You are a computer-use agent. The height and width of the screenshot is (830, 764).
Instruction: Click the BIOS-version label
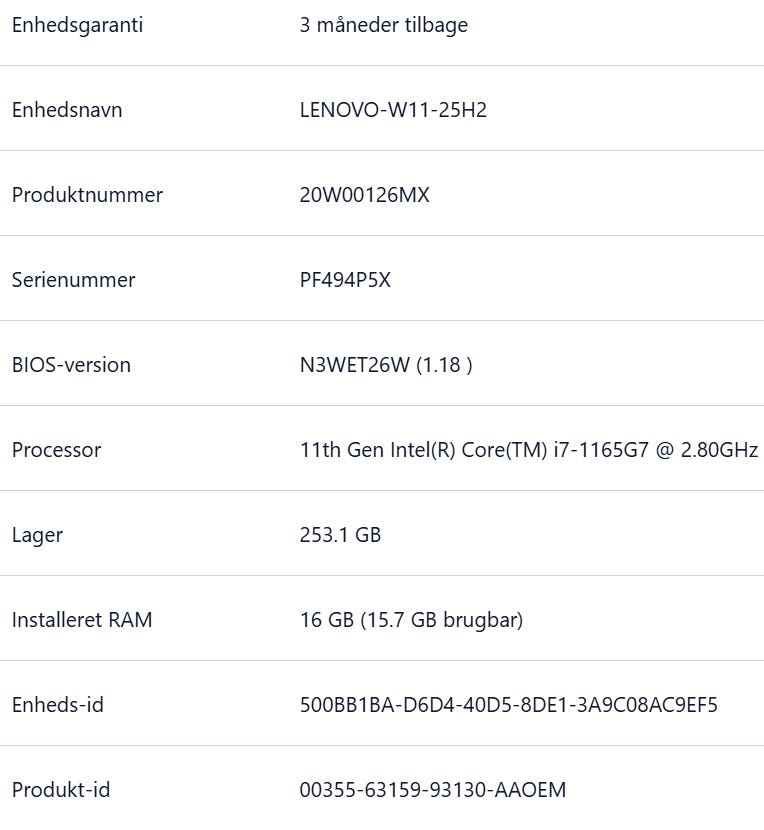point(71,365)
